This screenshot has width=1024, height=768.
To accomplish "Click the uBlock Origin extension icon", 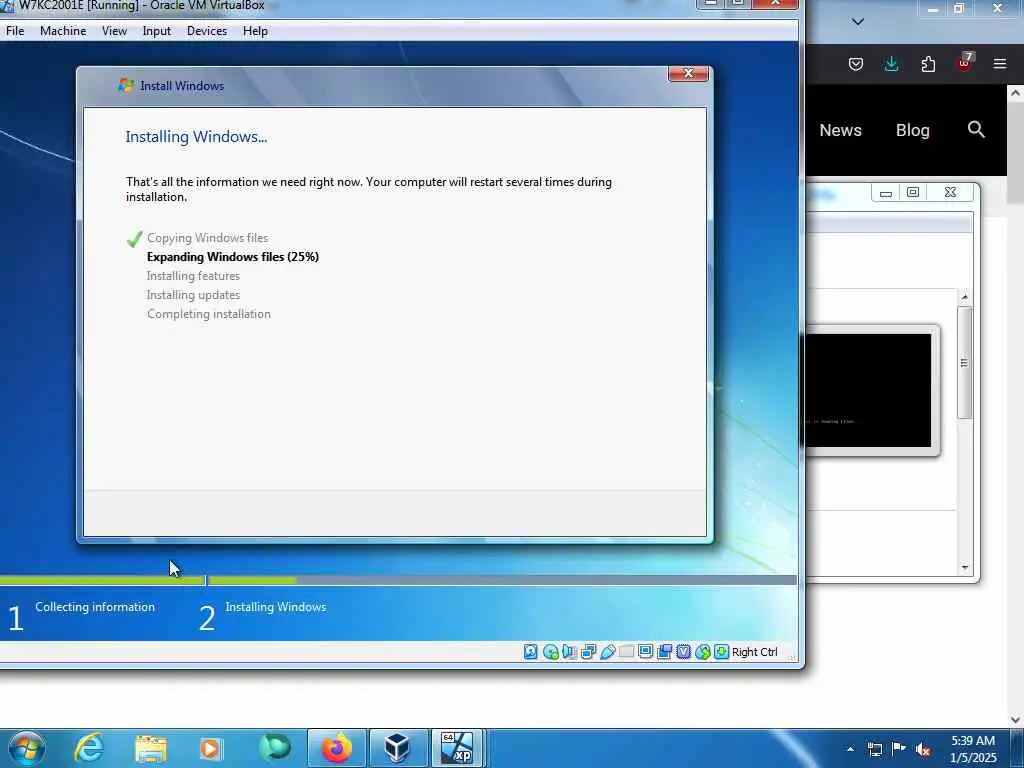I will [965, 63].
